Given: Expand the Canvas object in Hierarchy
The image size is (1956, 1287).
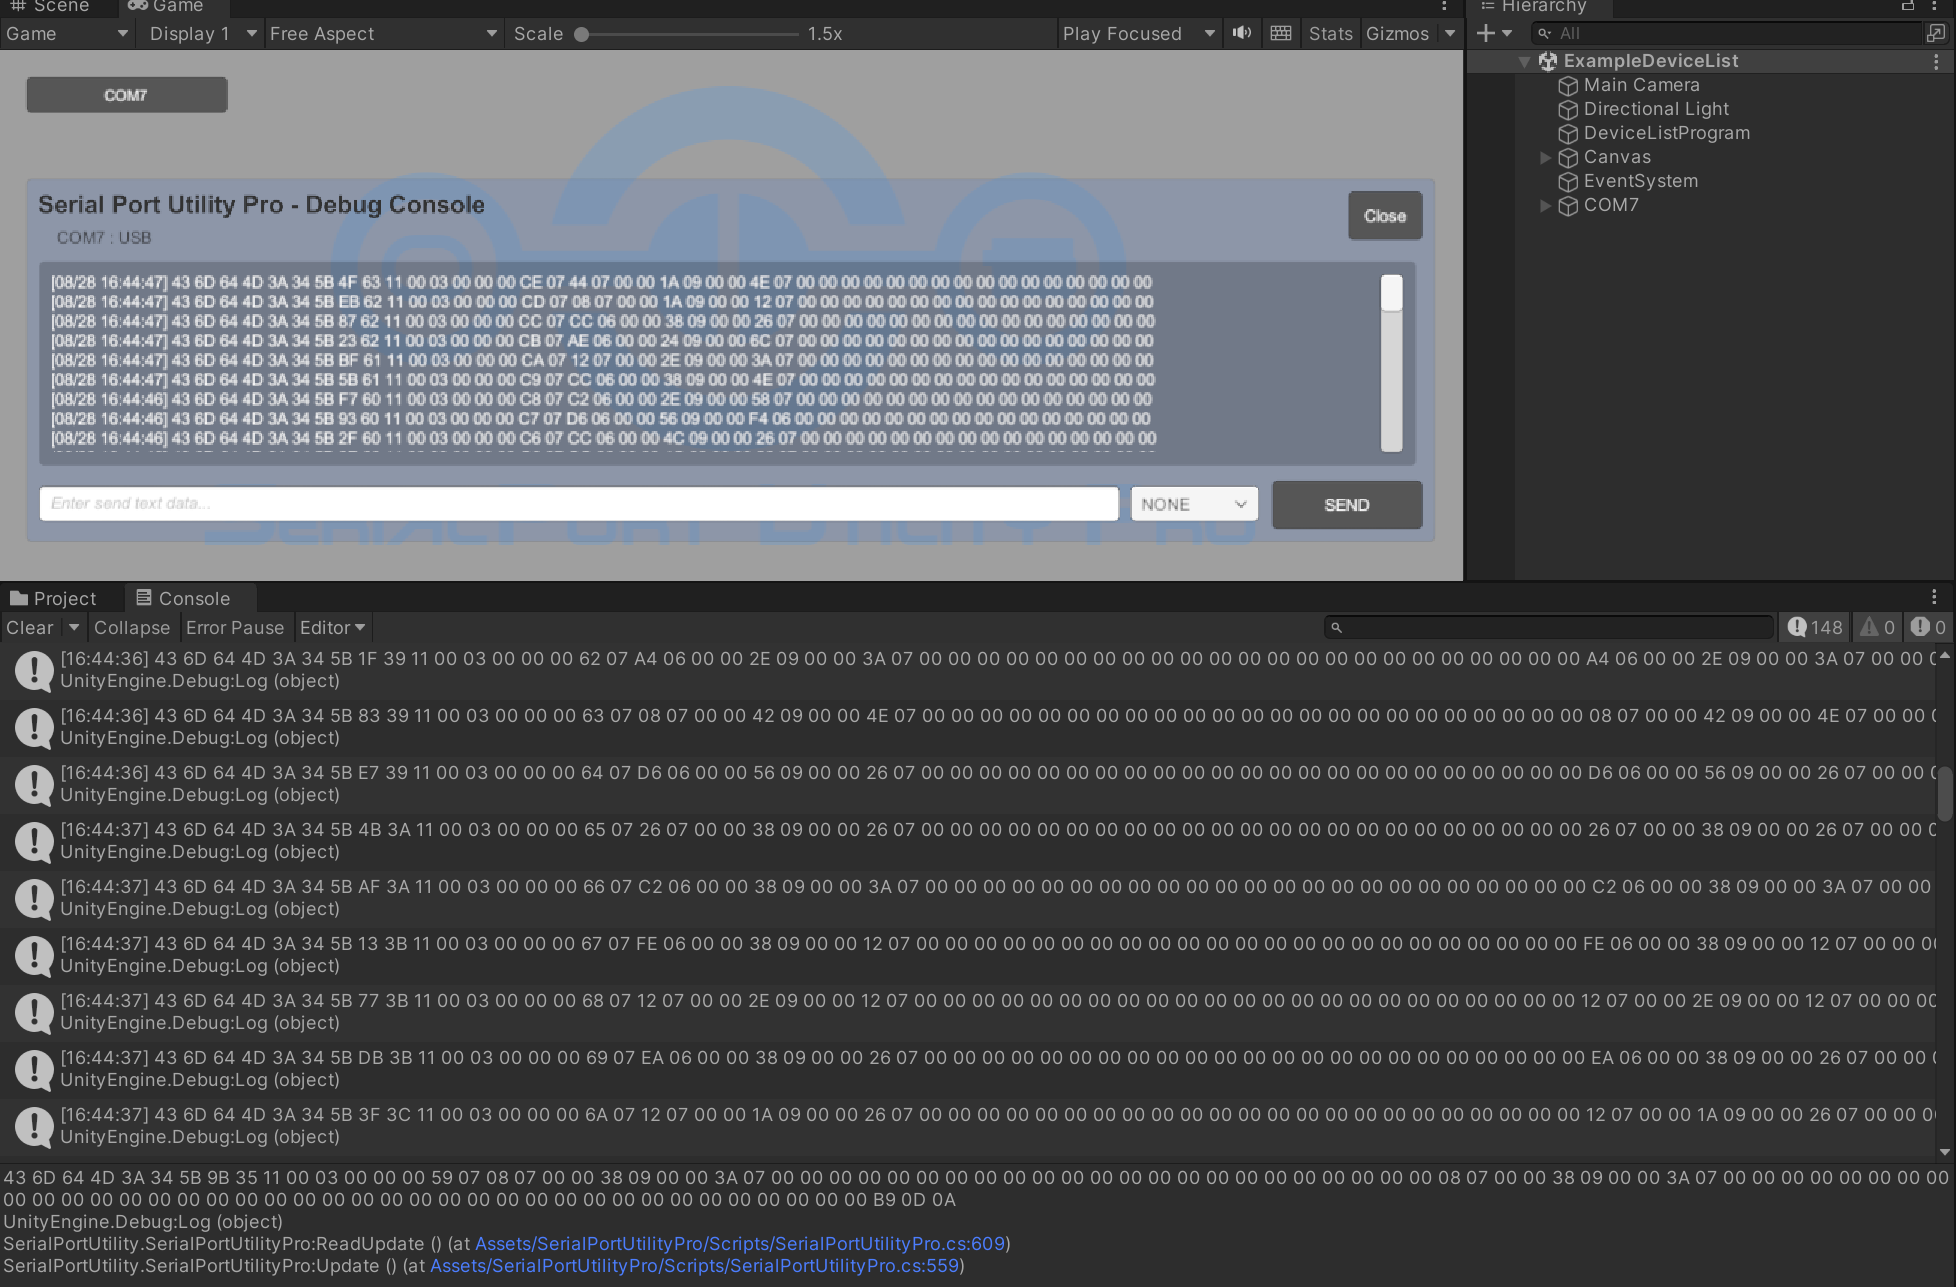Looking at the screenshot, I should 1545,158.
